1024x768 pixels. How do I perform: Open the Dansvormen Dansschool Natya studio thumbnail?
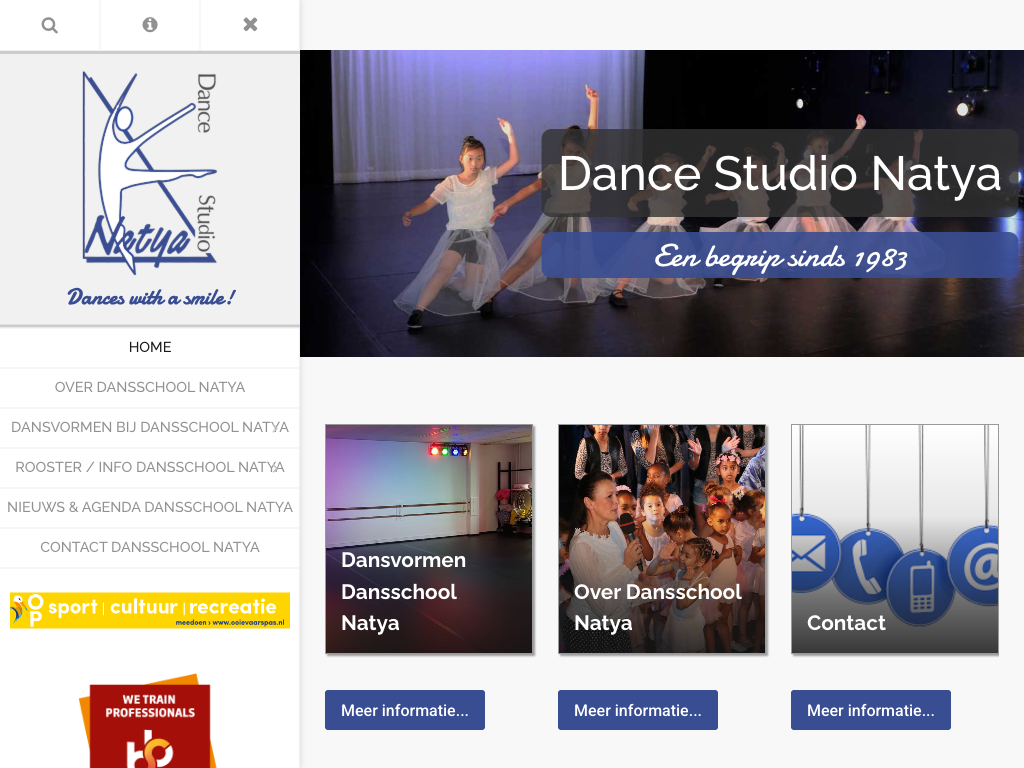pyautogui.click(x=429, y=539)
